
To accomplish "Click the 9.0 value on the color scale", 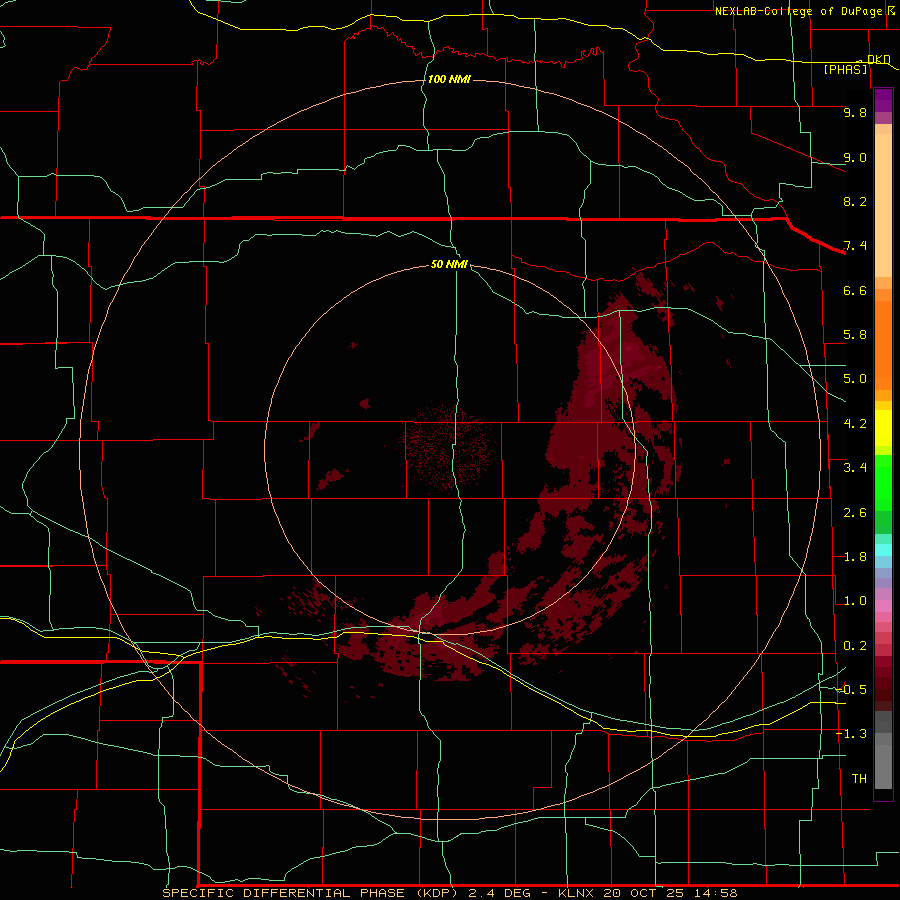I will click(855, 157).
